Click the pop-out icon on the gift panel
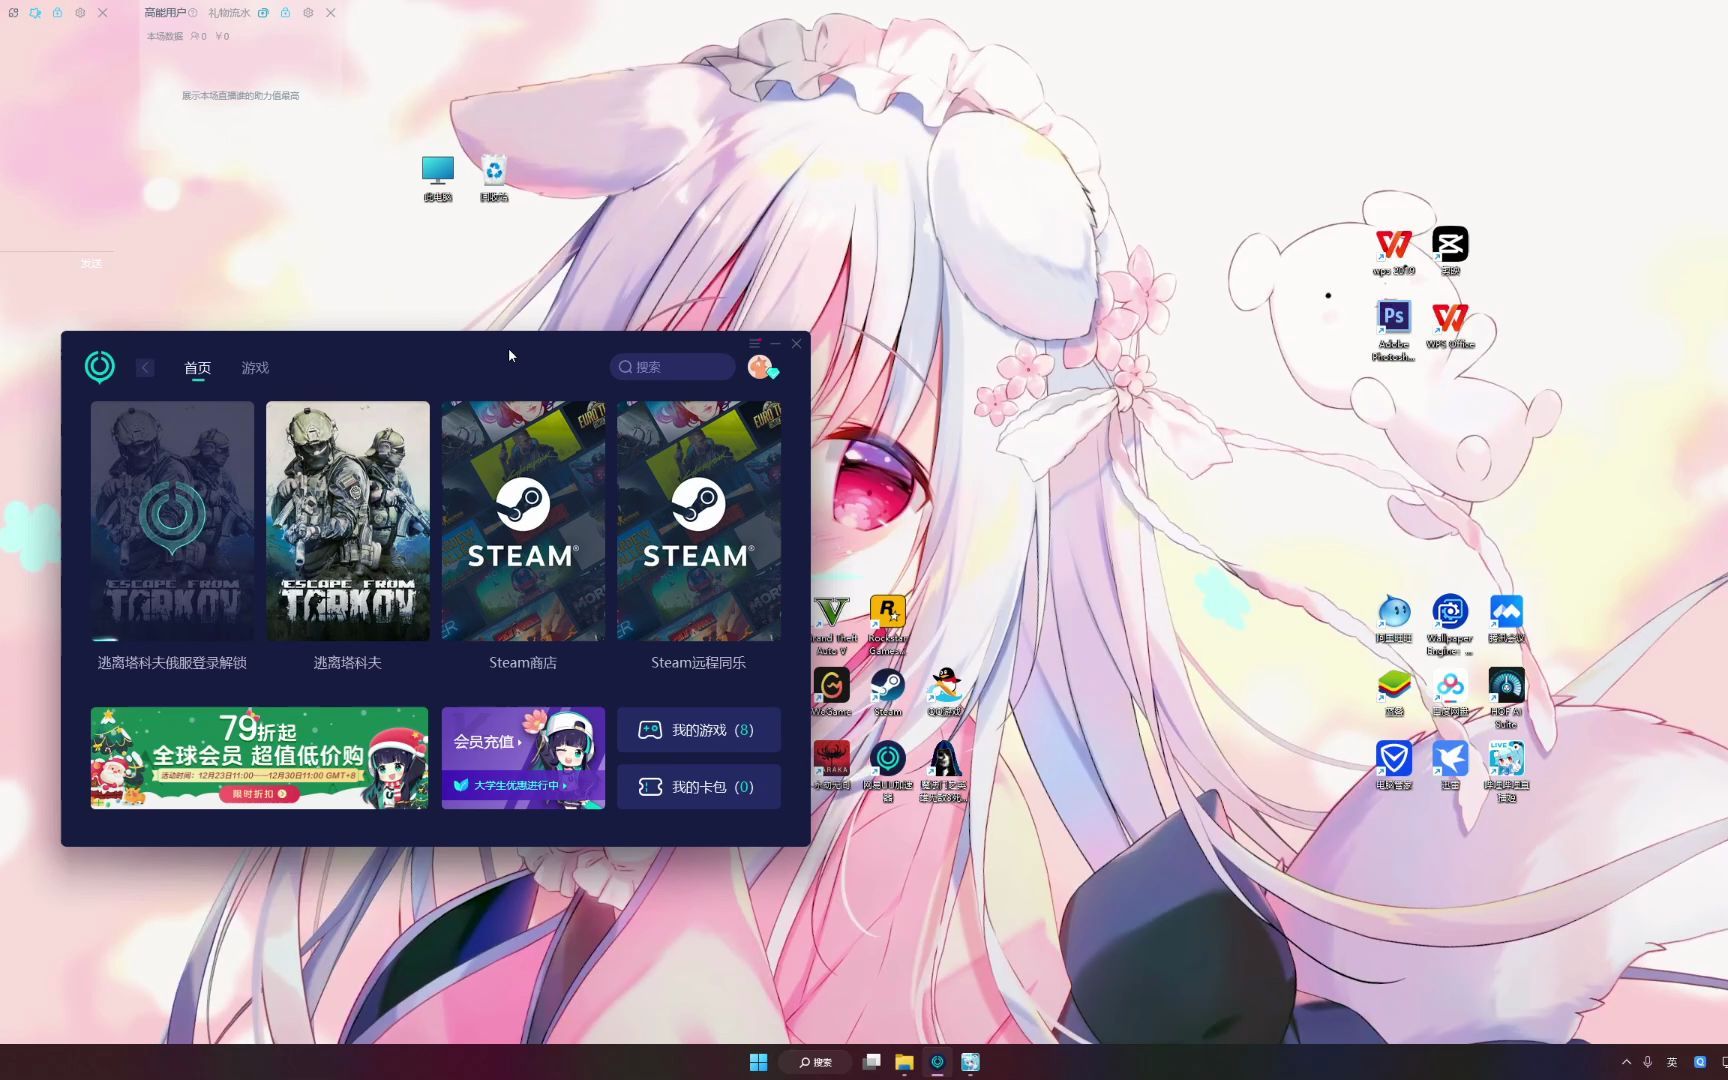The width and height of the screenshot is (1728, 1080). [263, 13]
